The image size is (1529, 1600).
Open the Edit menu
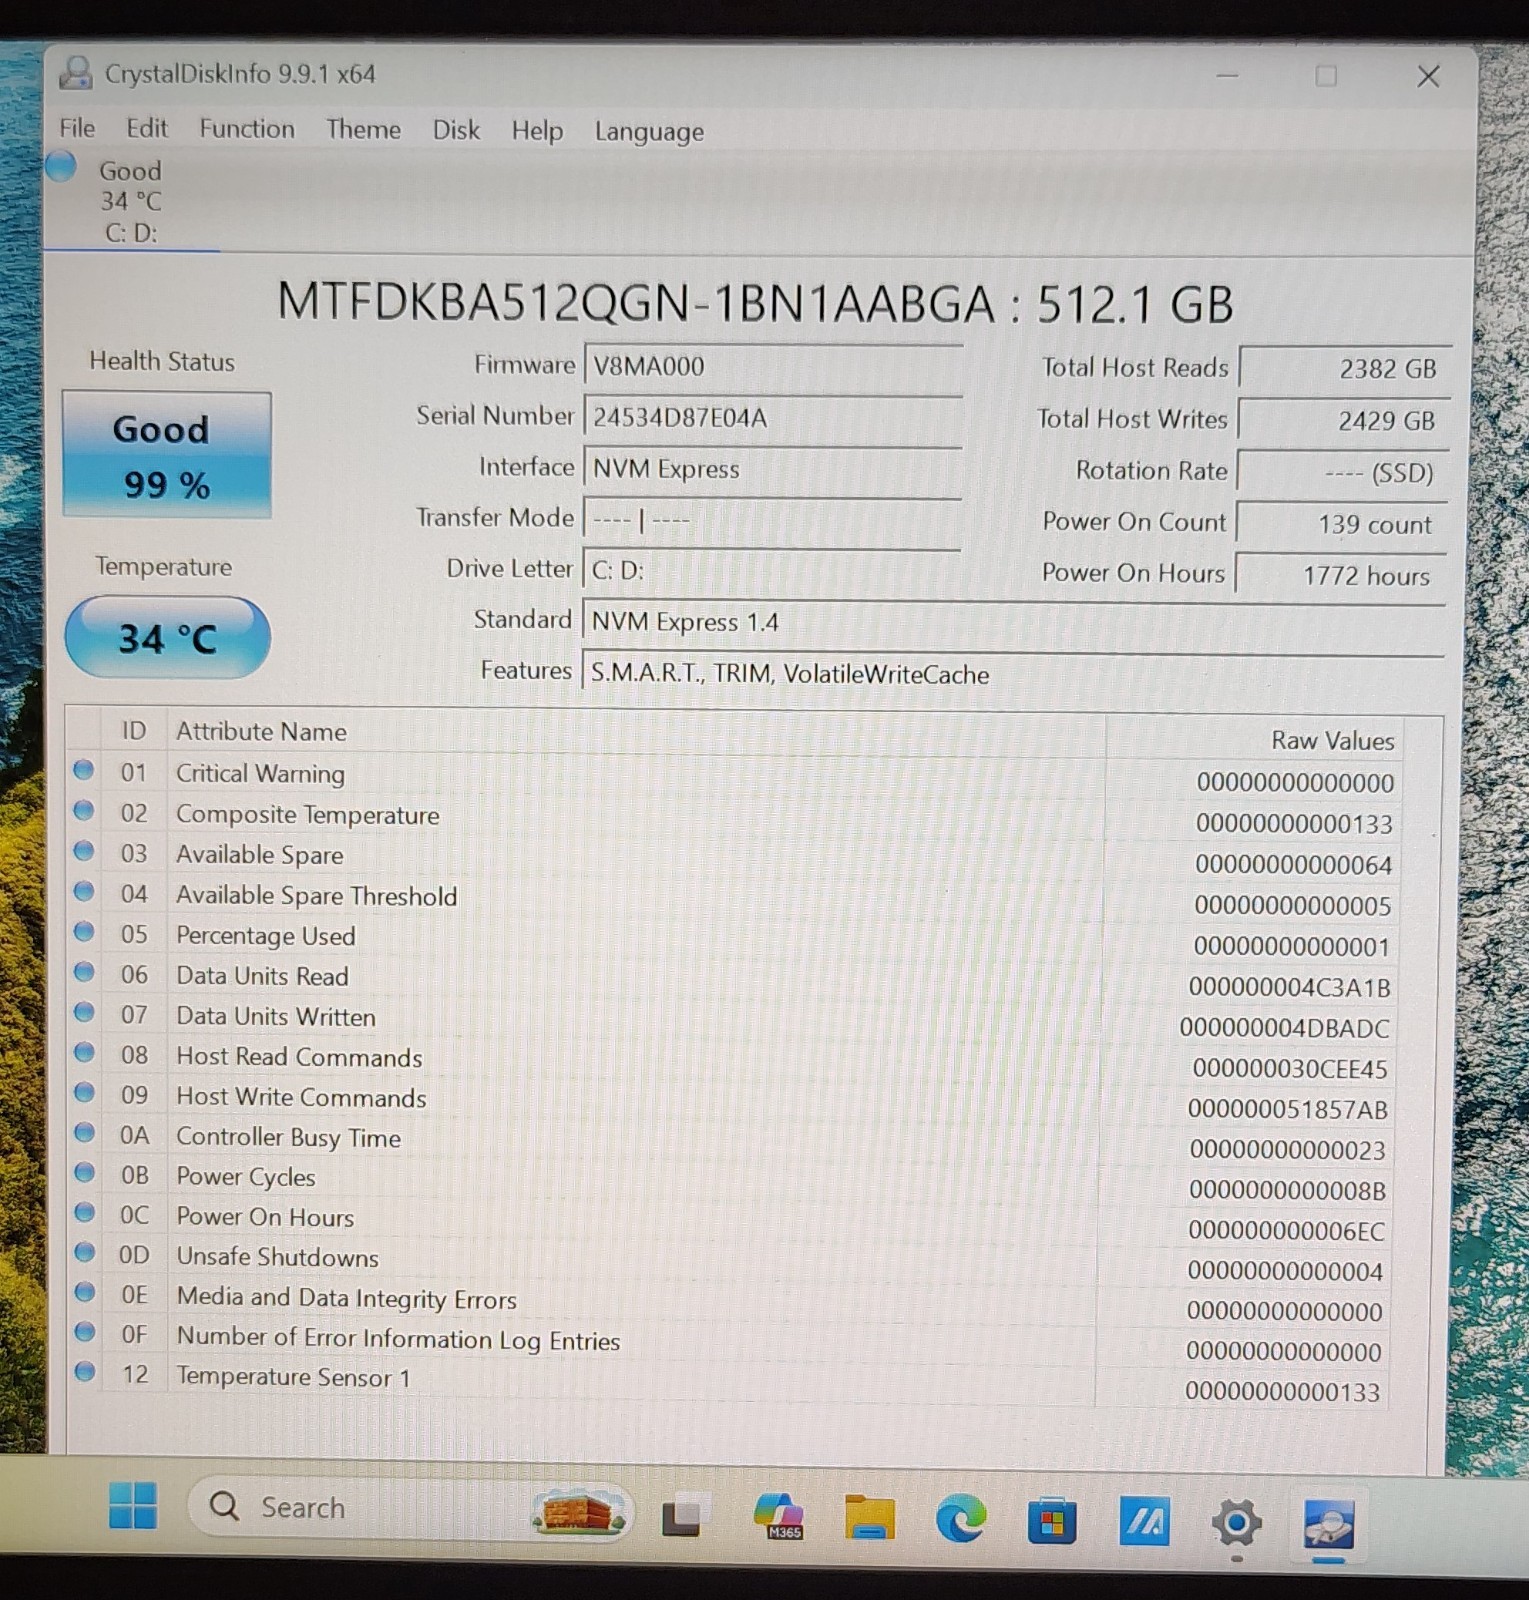147,128
